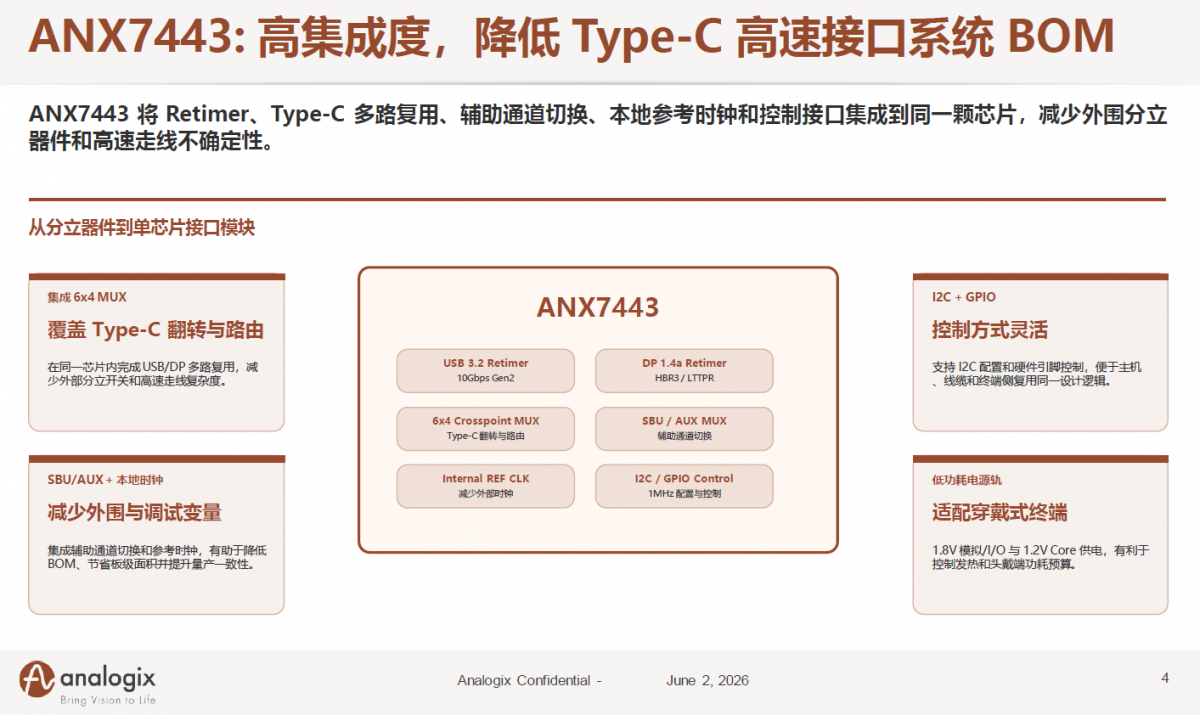Select the heading '从分立器件到单芯片接口模块'

click(142, 228)
